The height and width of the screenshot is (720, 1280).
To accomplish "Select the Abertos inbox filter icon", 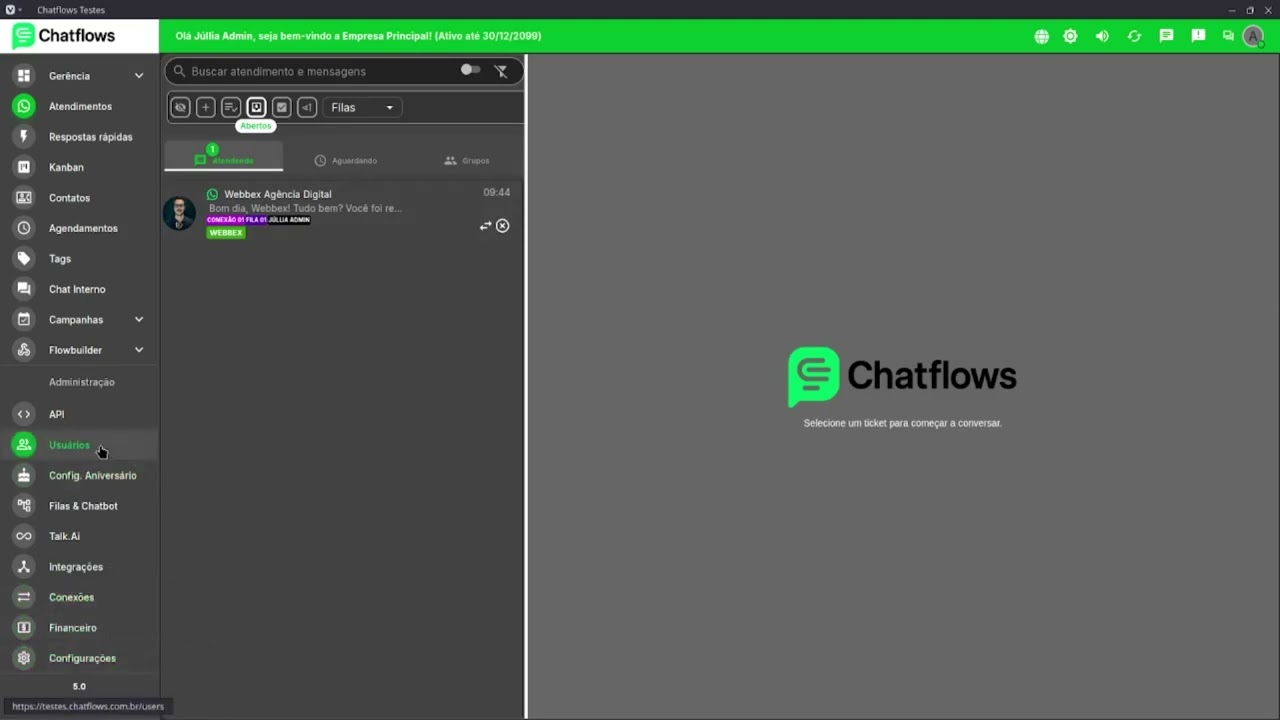I will 256,107.
